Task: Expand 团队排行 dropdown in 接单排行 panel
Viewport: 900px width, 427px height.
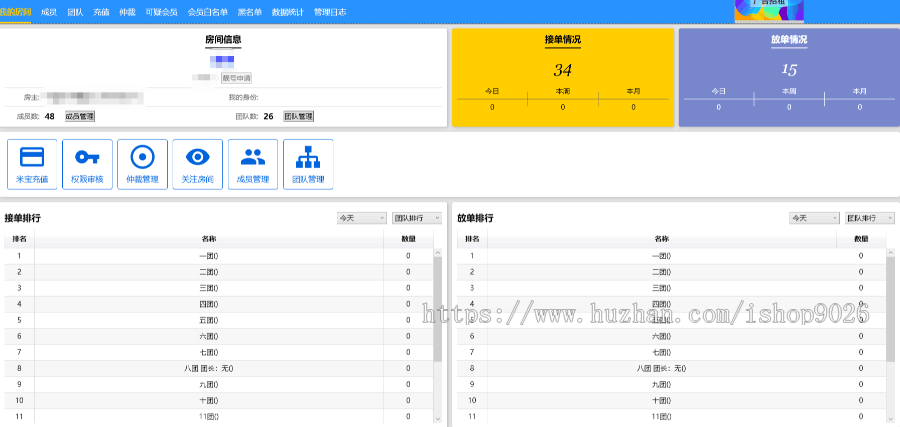Action: pos(416,218)
